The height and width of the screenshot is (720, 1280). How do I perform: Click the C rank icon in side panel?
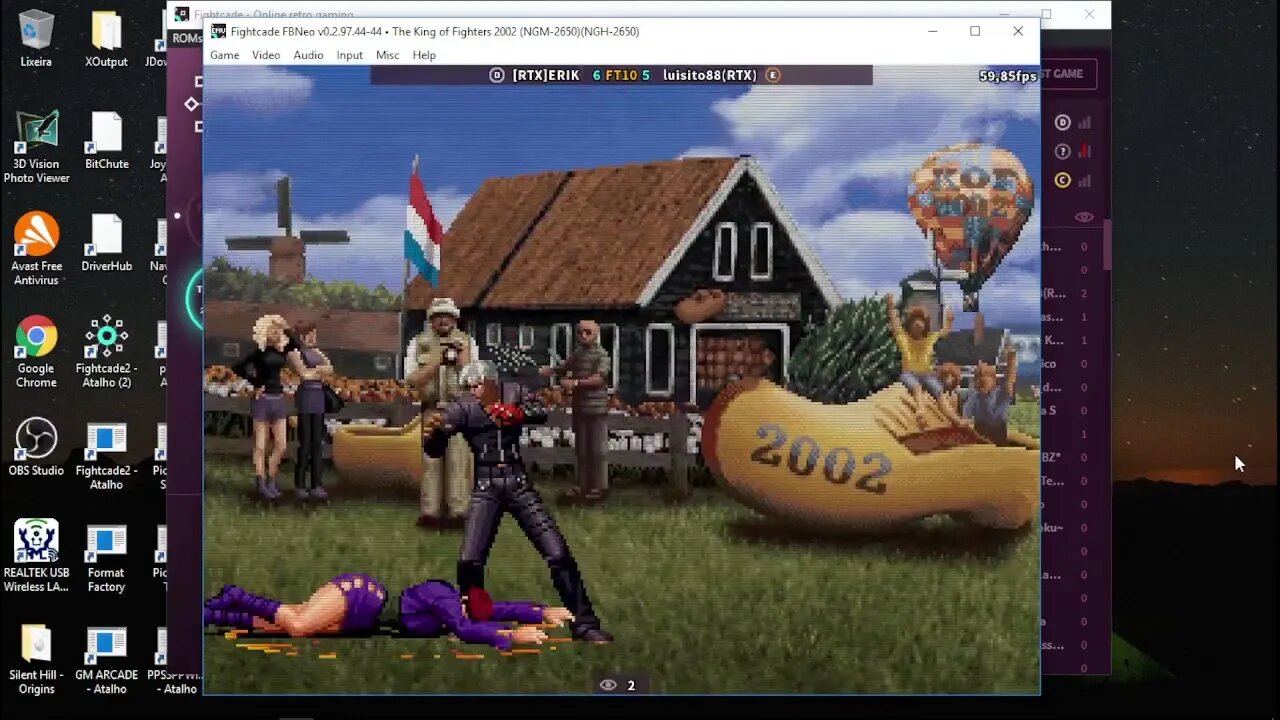pos(1063,181)
